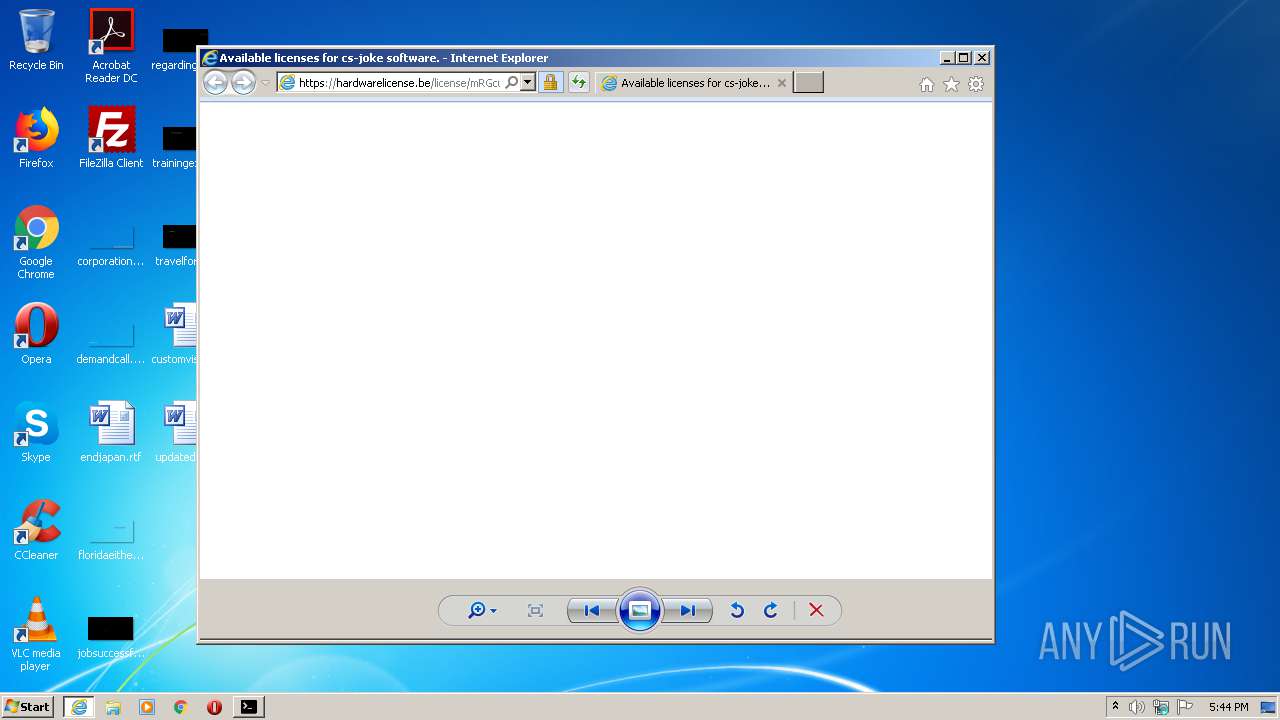
Task: Select the Opera desktop shortcut
Action: point(36,334)
